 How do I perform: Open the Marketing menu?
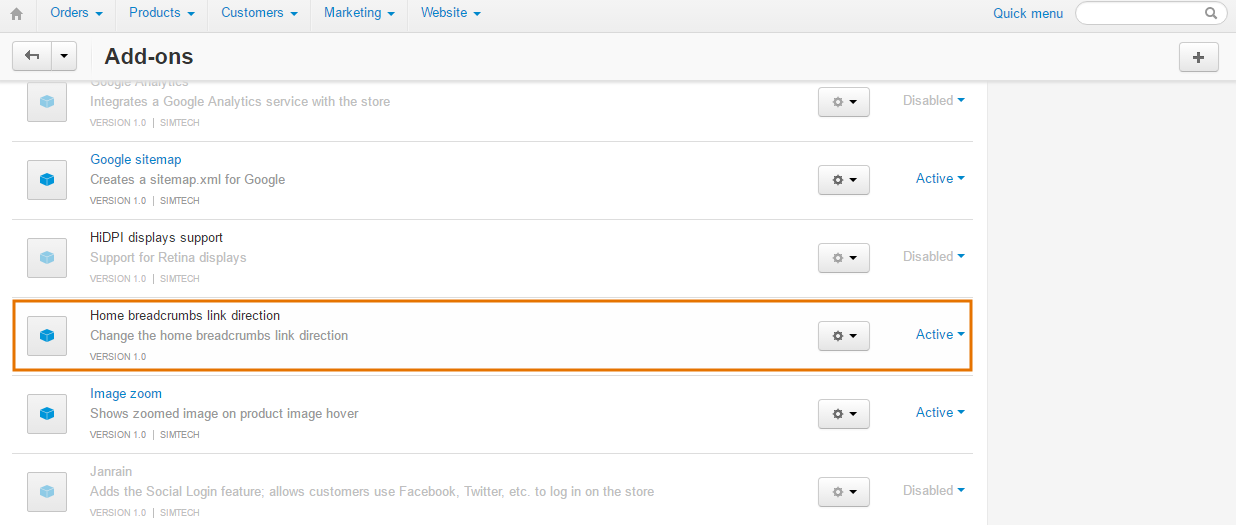pyautogui.click(x=359, y=13)
